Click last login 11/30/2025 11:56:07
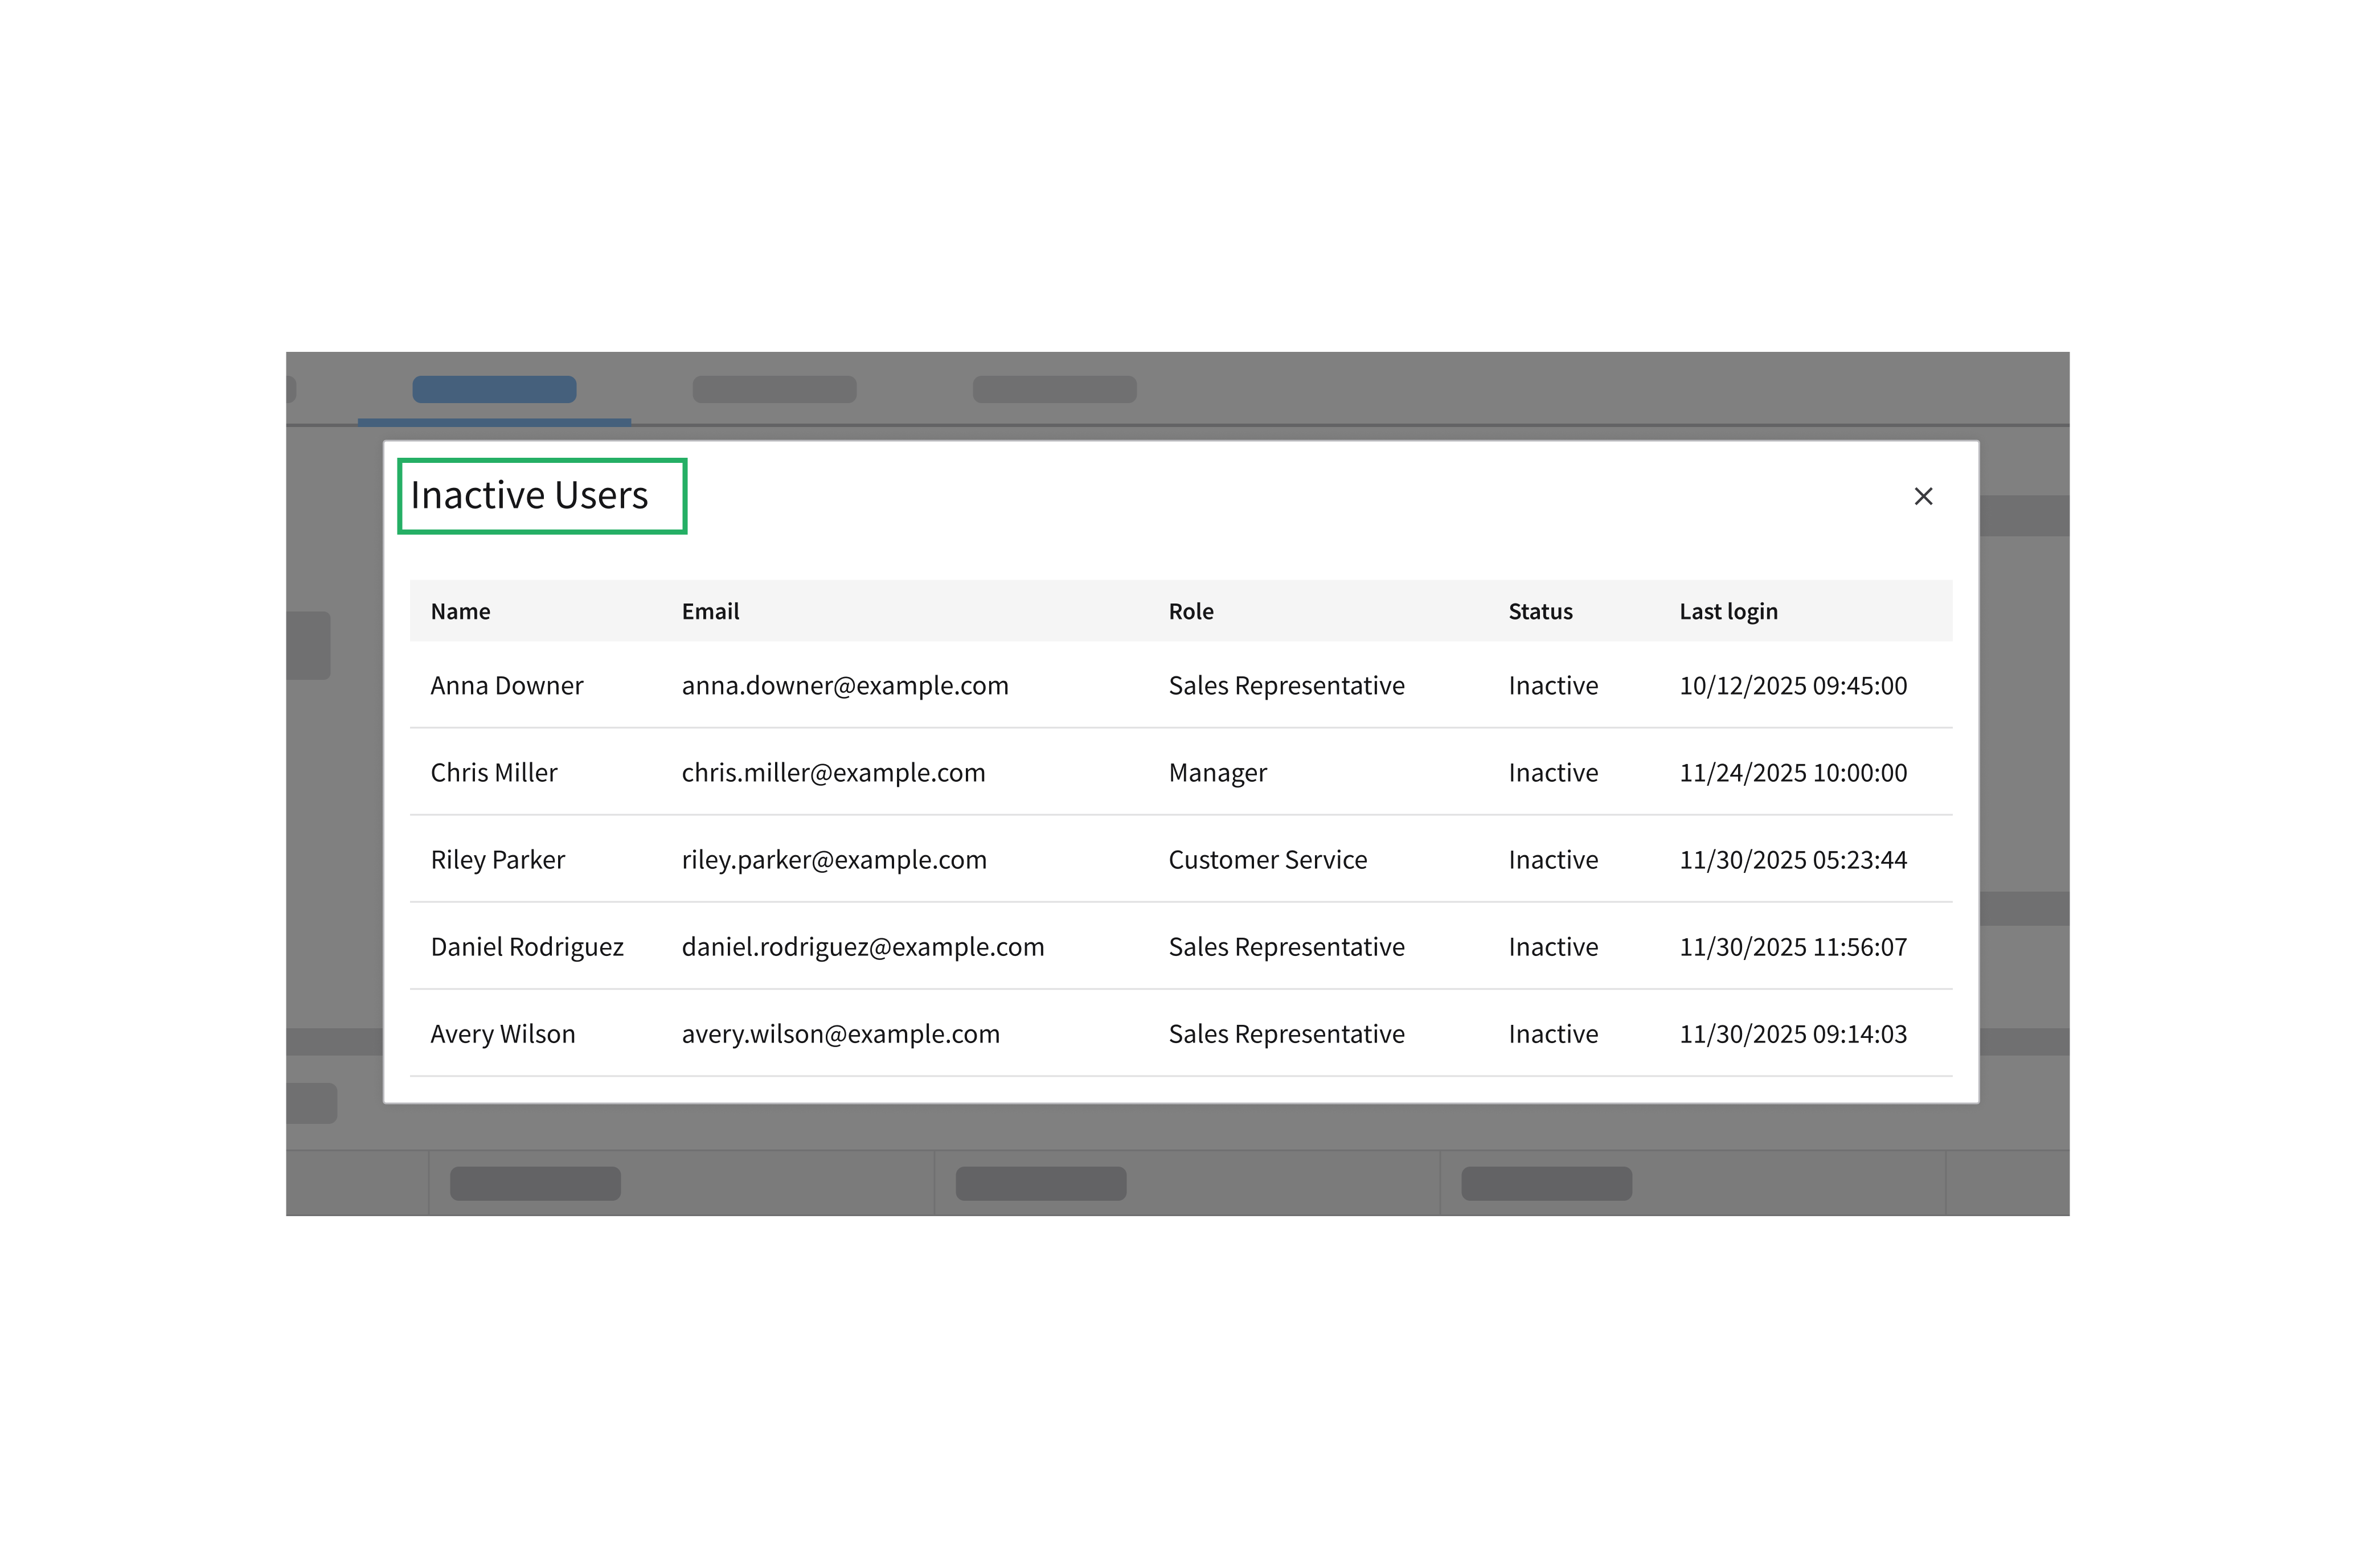 click(x=1792, y=947)
